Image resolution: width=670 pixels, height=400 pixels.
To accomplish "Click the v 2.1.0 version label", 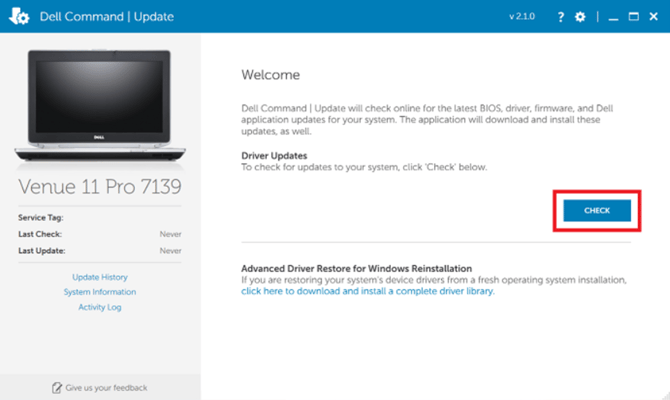I will click(x=522, y=17).
